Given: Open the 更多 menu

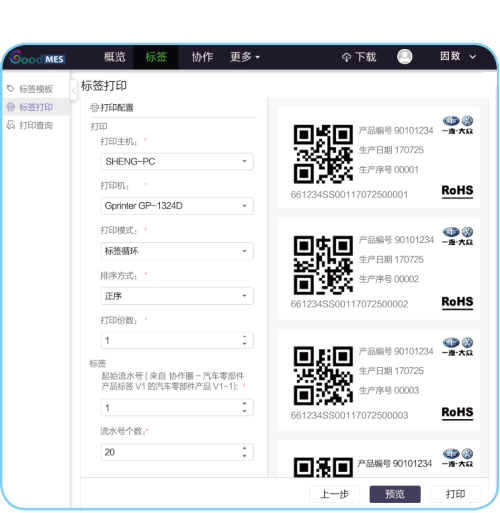Looking at the screenshot, I should point(245,57).
